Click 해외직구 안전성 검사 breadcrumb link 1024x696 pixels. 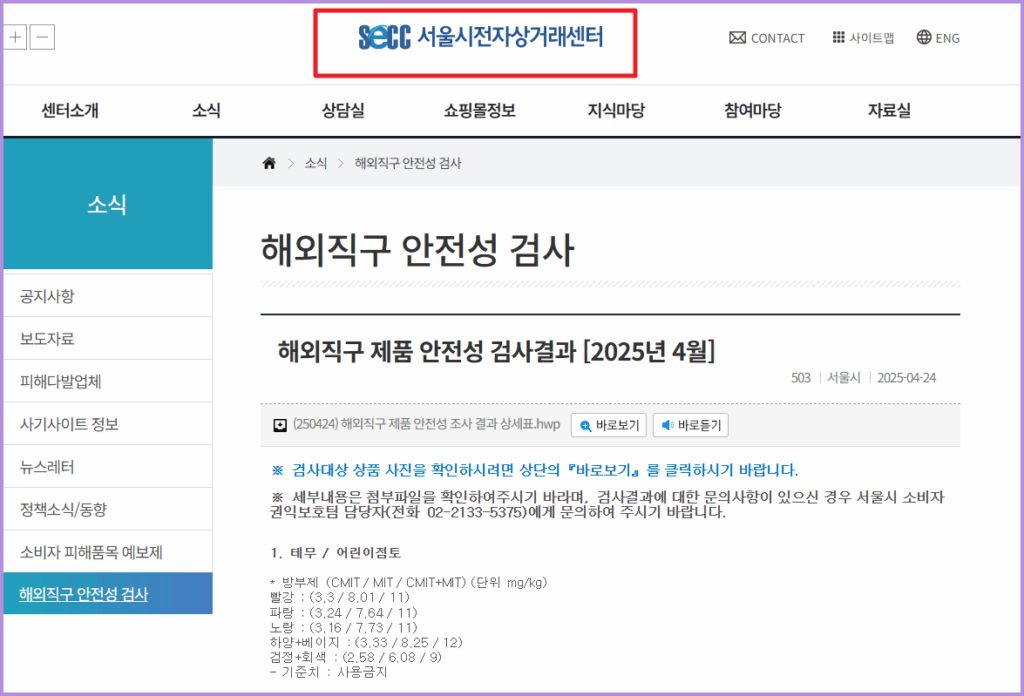tap(408, 163)
